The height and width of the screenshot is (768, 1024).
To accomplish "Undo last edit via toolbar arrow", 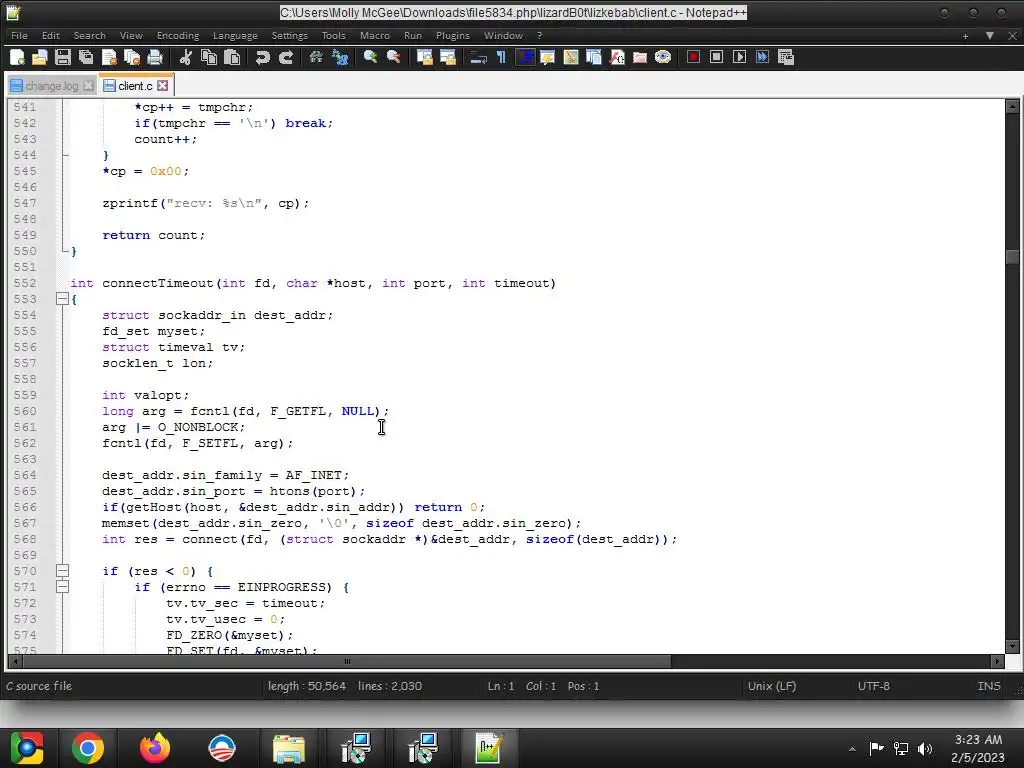I will (x=263, y=57).
